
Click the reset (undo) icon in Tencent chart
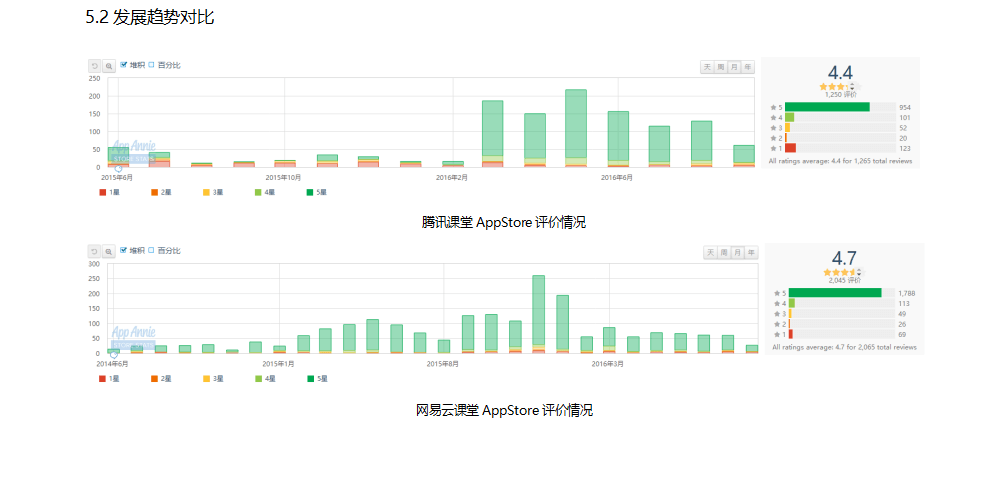[x=94, y=66]
